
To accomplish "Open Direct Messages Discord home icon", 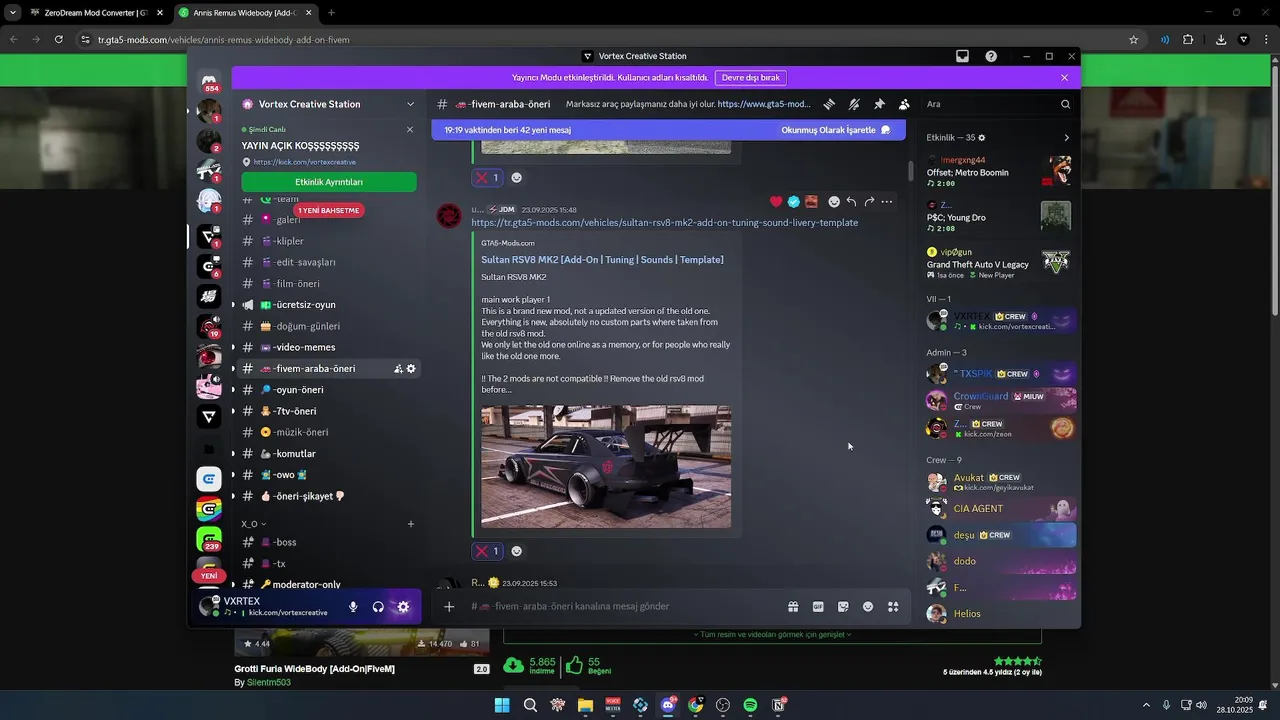I will pos(209,82).
